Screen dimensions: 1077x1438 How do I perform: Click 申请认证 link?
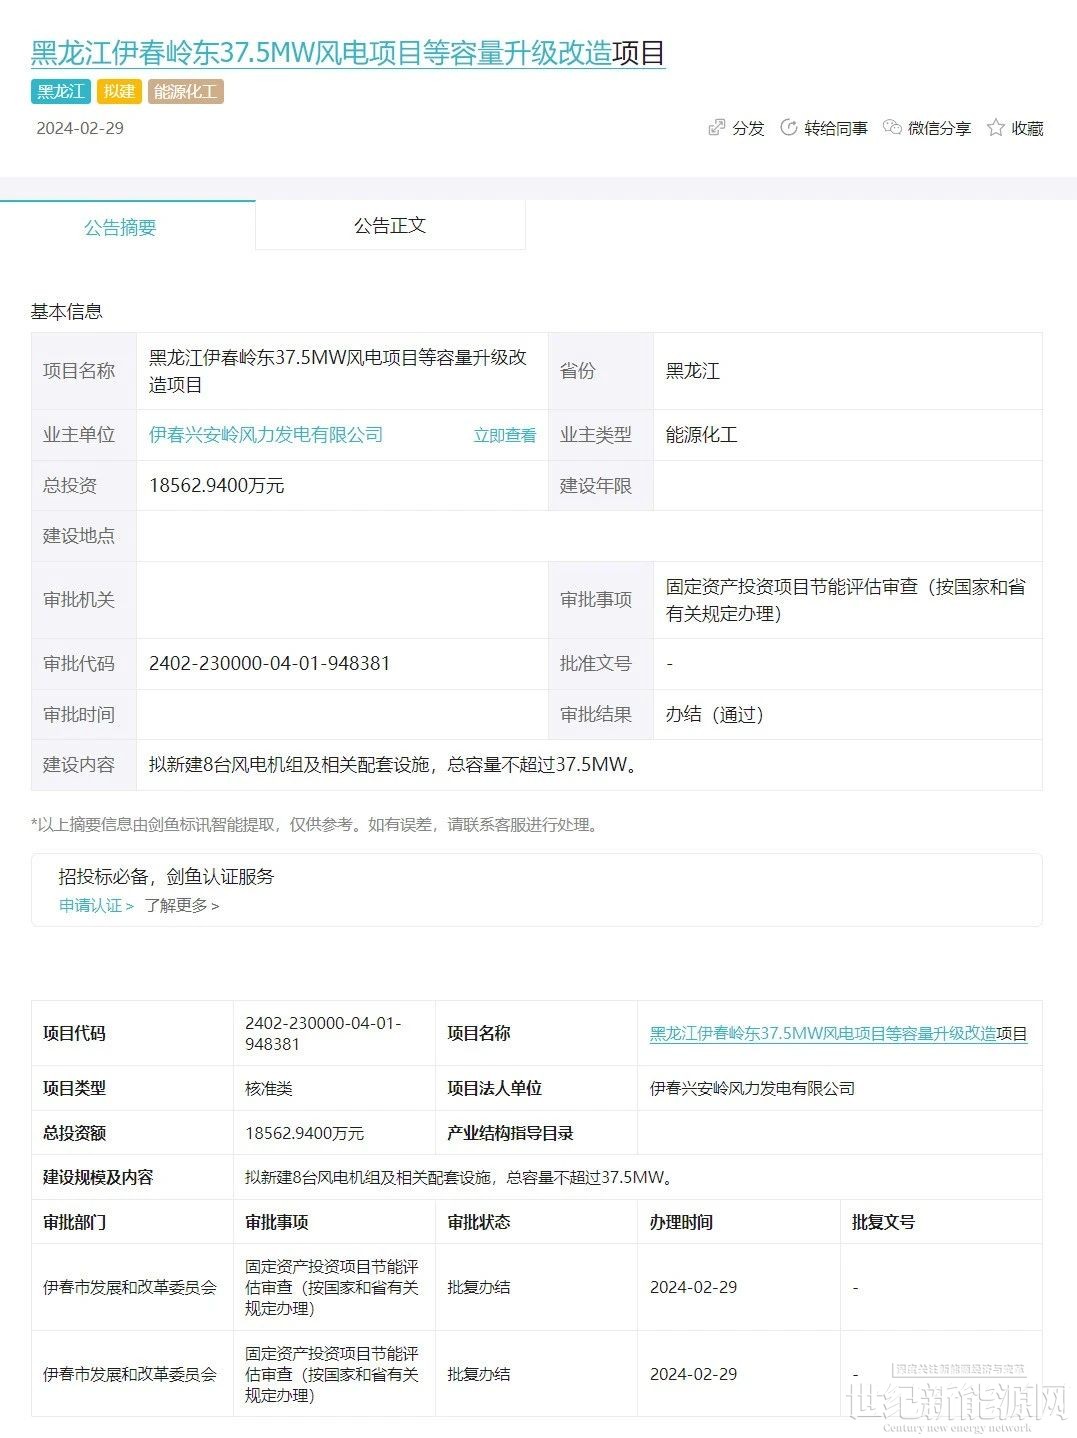click(96, 905)
